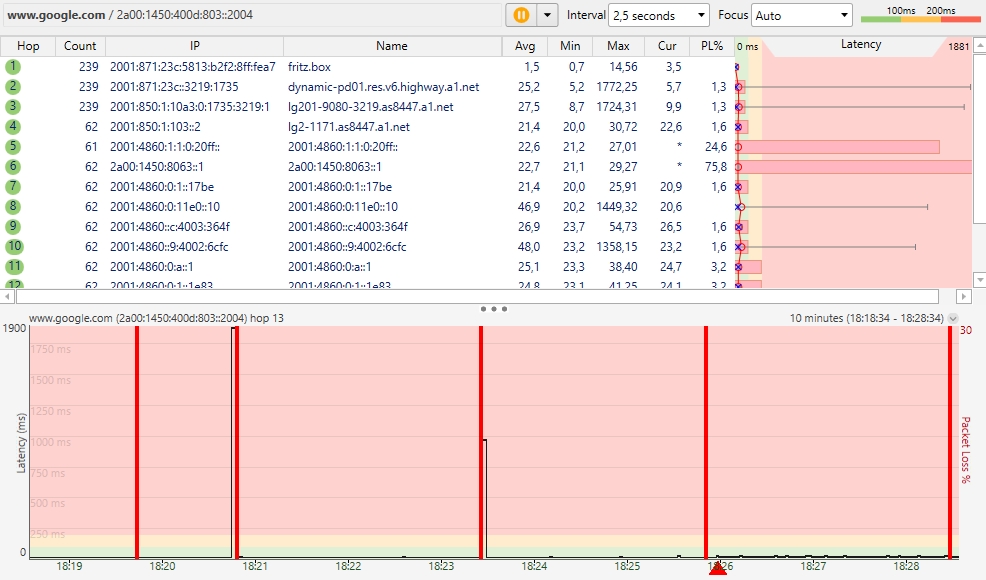
Task: Select hop 8 green circle icon
Action: 13,206
